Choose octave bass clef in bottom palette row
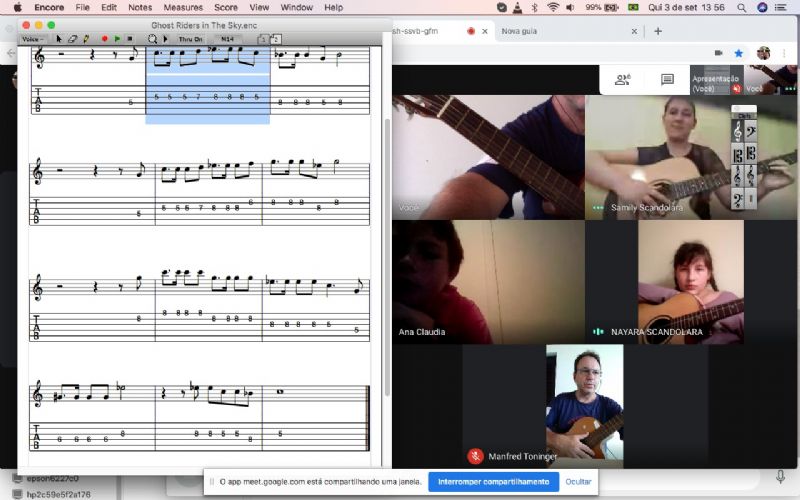The height and width of the screenshot is (500, 800). pyautogui.click(x=737, y=198)
